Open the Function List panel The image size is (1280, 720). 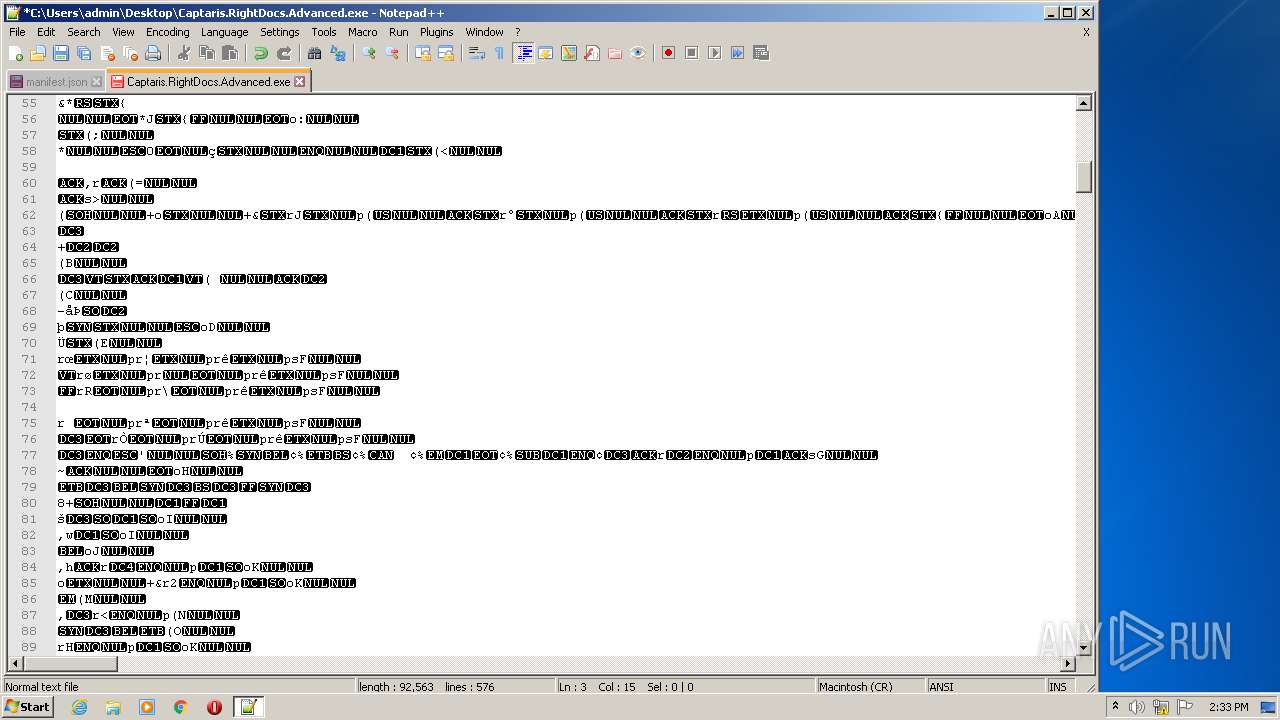coord(592,53)
